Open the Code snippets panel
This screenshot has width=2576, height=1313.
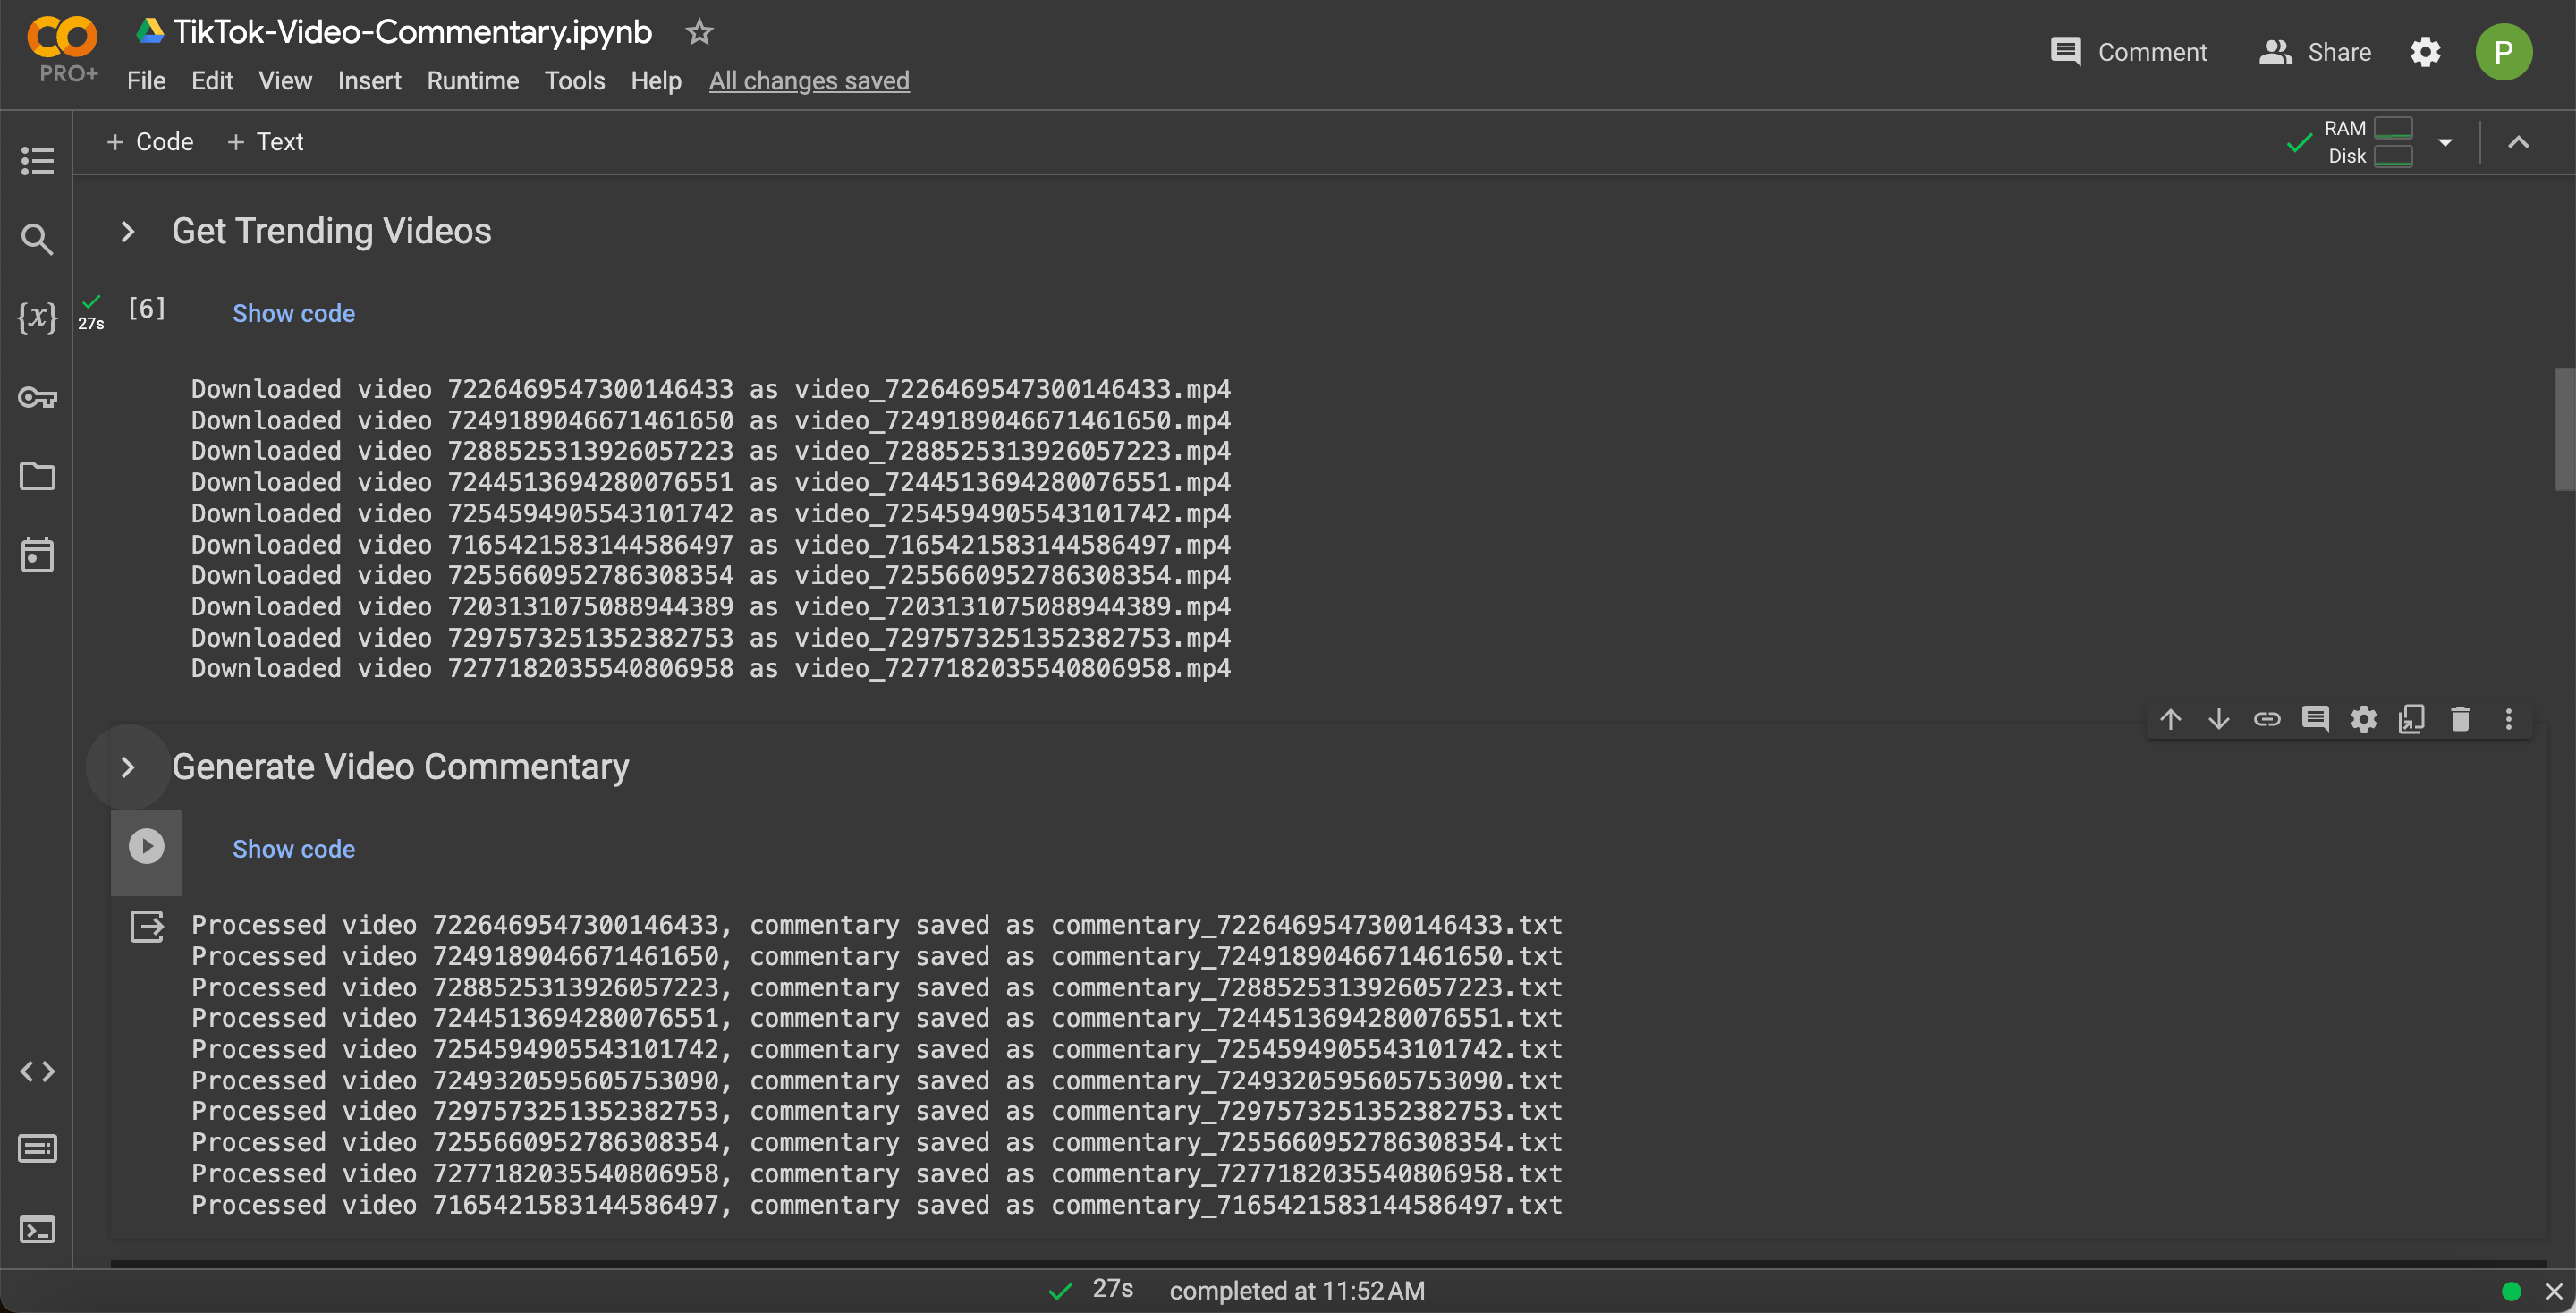pos(37,1071)
